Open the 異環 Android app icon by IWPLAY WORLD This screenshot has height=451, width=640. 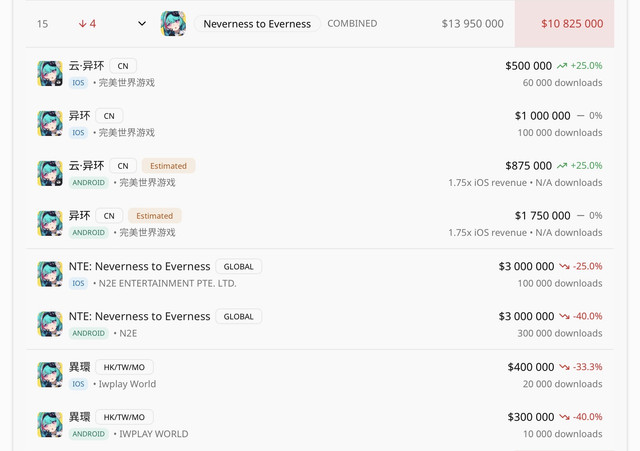point(50,424)
